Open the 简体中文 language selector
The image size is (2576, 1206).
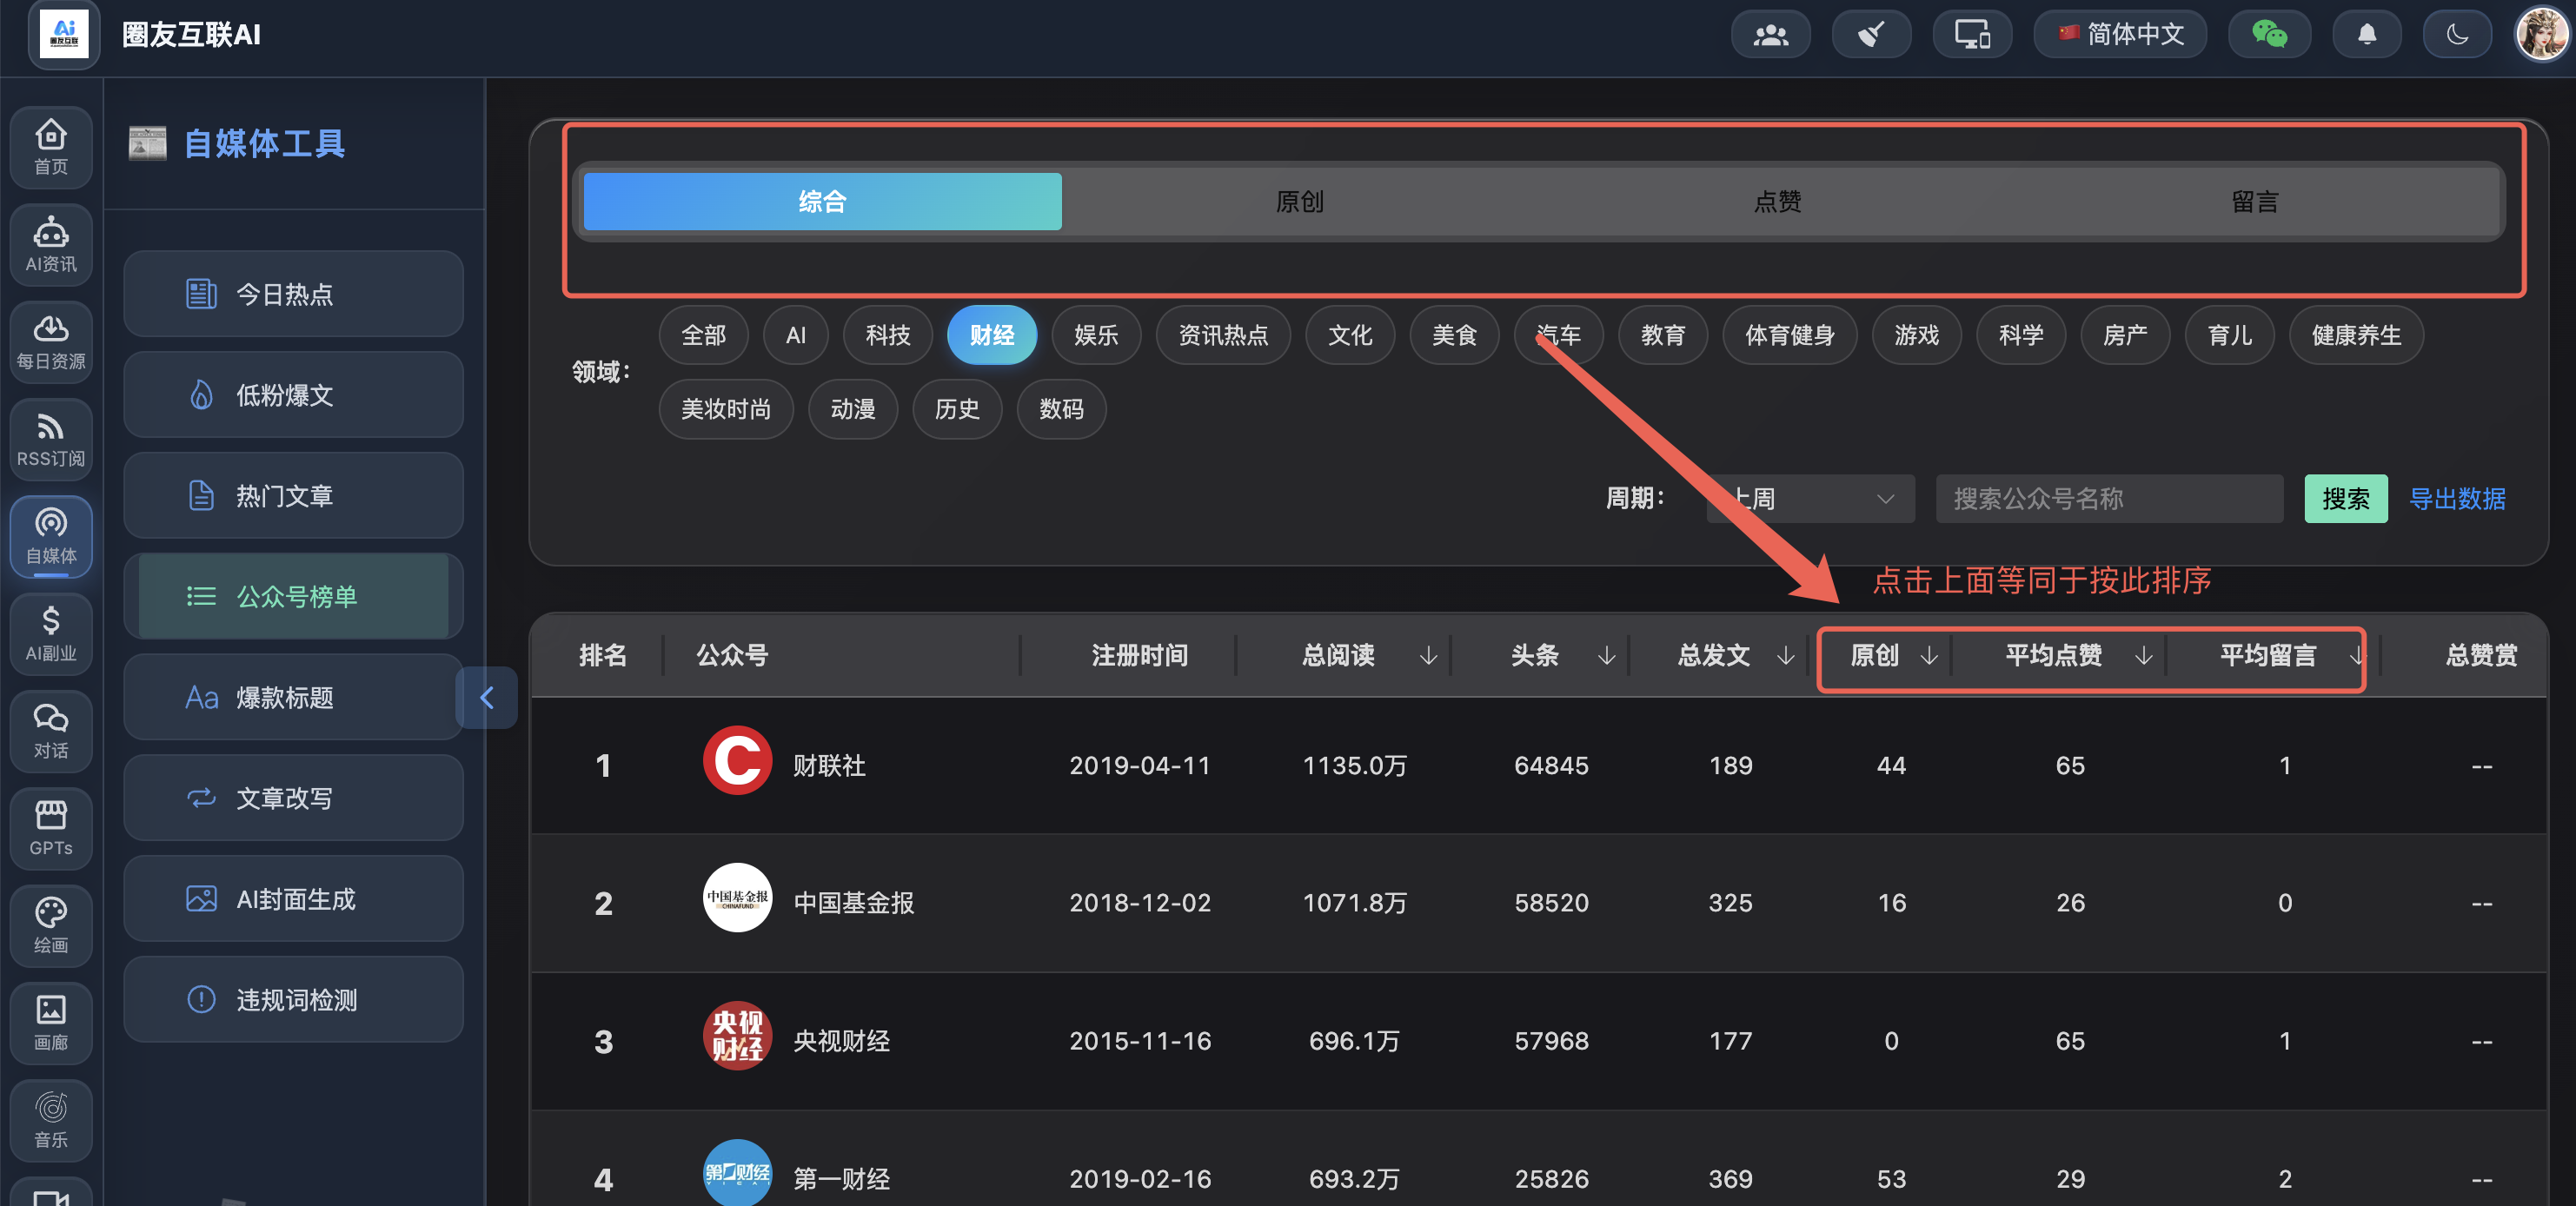coord(2120,35)
